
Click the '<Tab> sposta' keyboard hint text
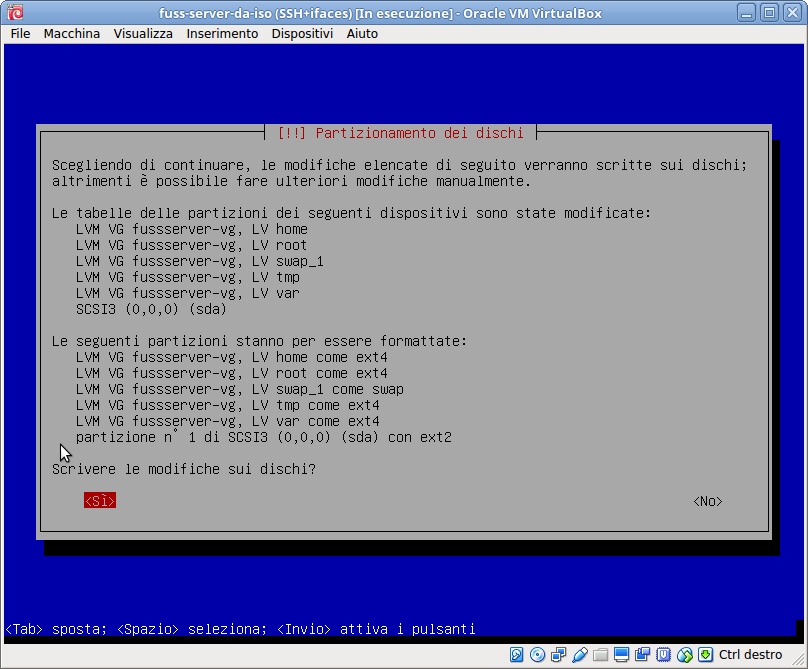tap(56, 629)
